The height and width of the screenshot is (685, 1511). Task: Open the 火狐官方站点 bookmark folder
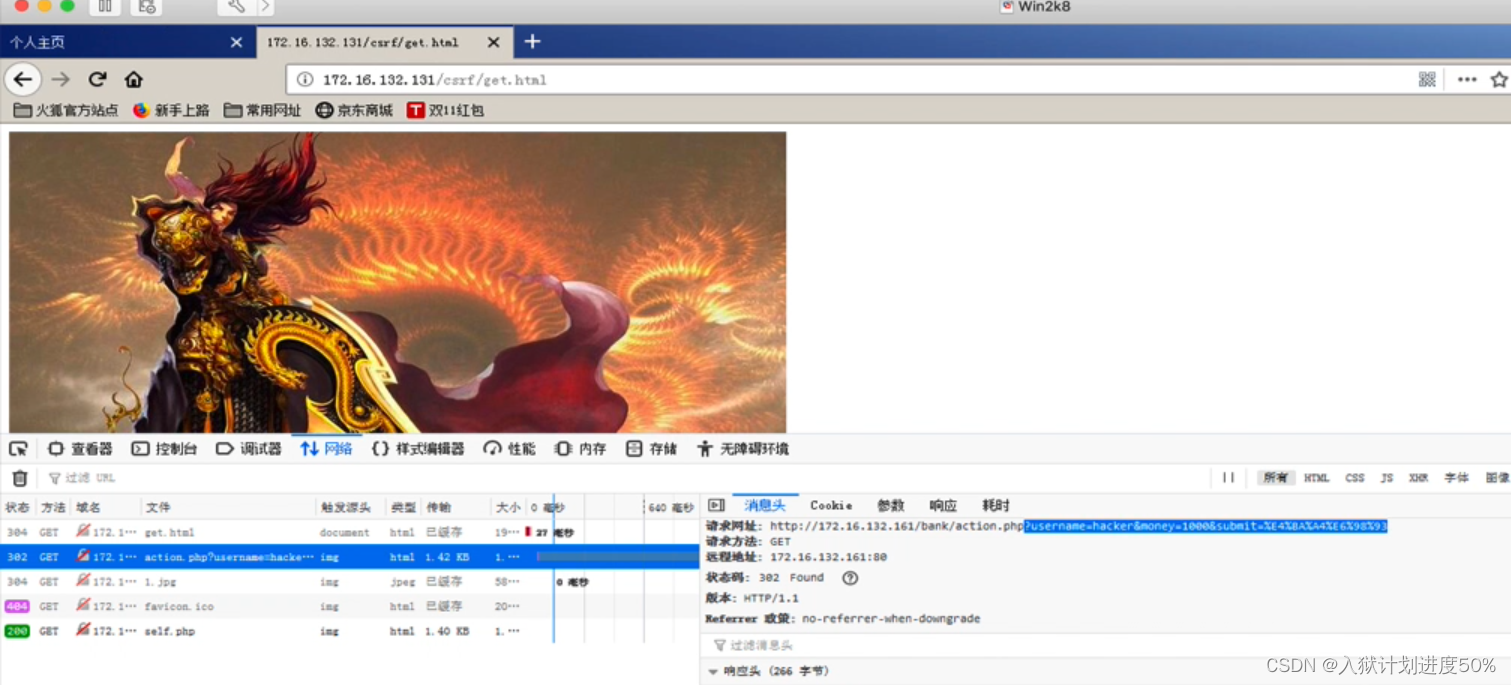[66, 110]
